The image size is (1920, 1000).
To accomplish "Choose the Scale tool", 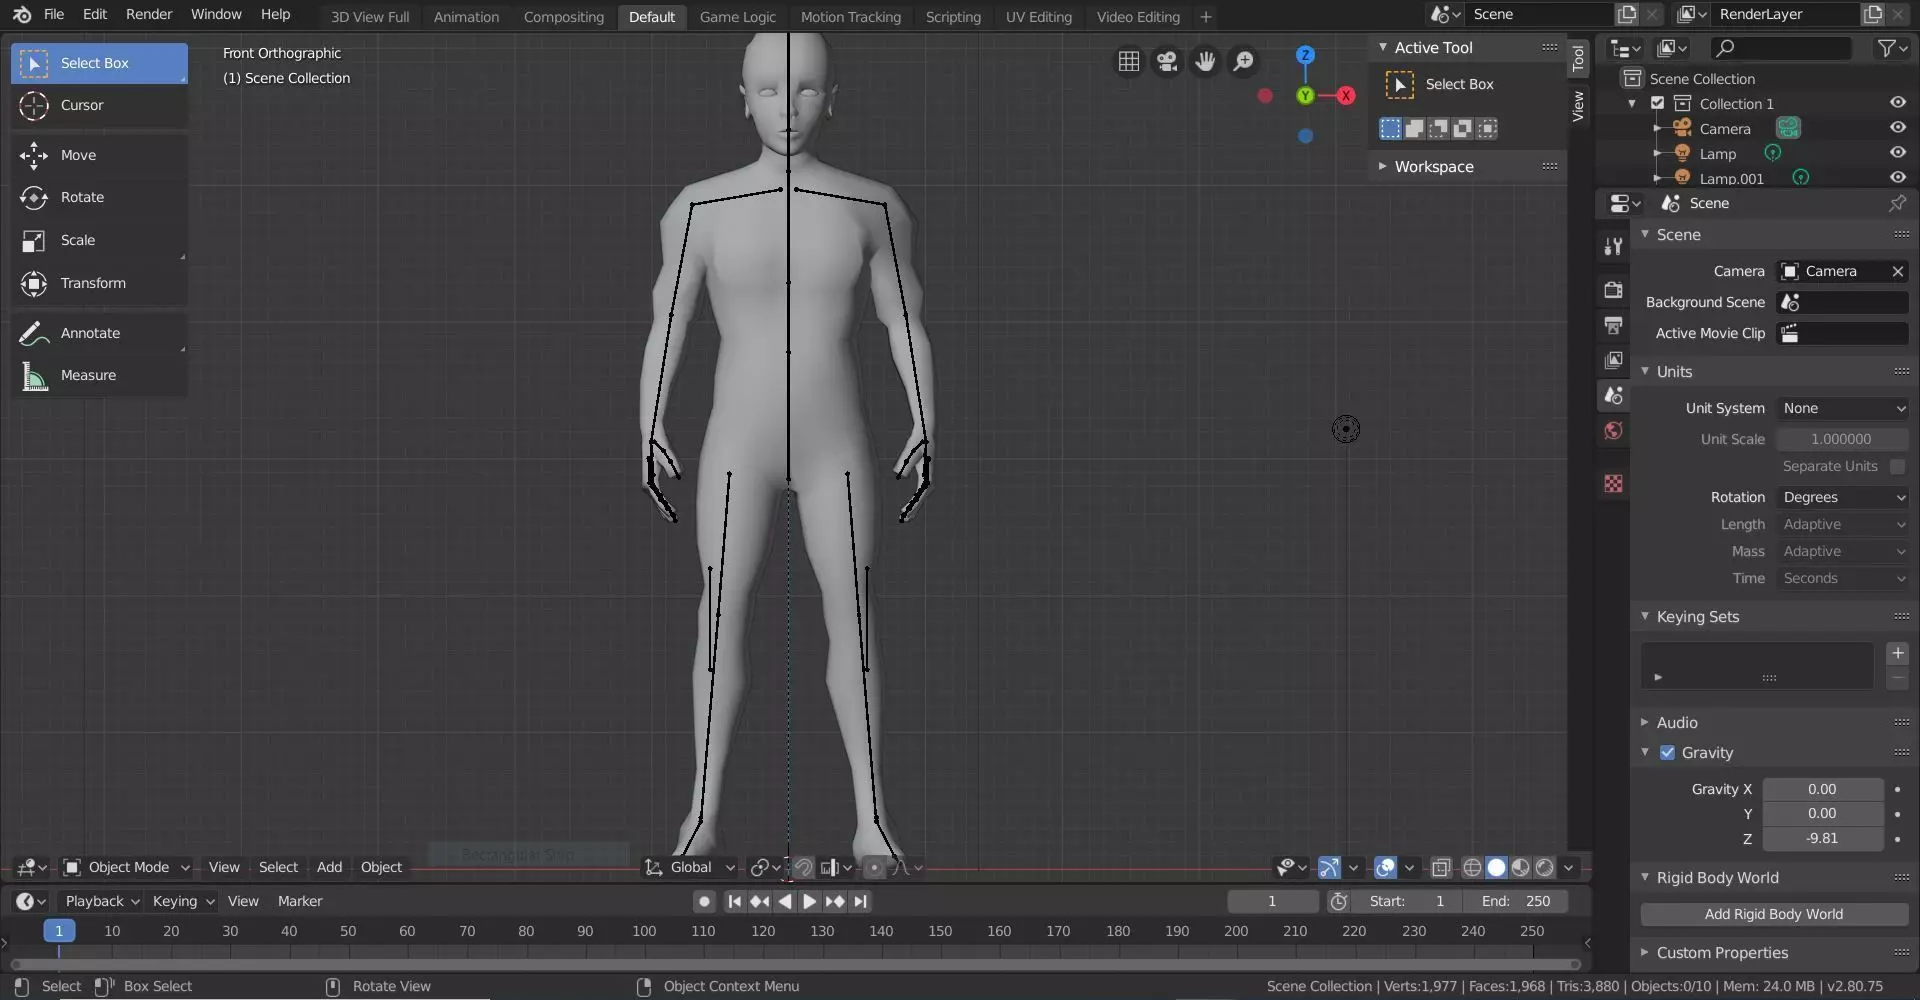I will coord(99,240).
